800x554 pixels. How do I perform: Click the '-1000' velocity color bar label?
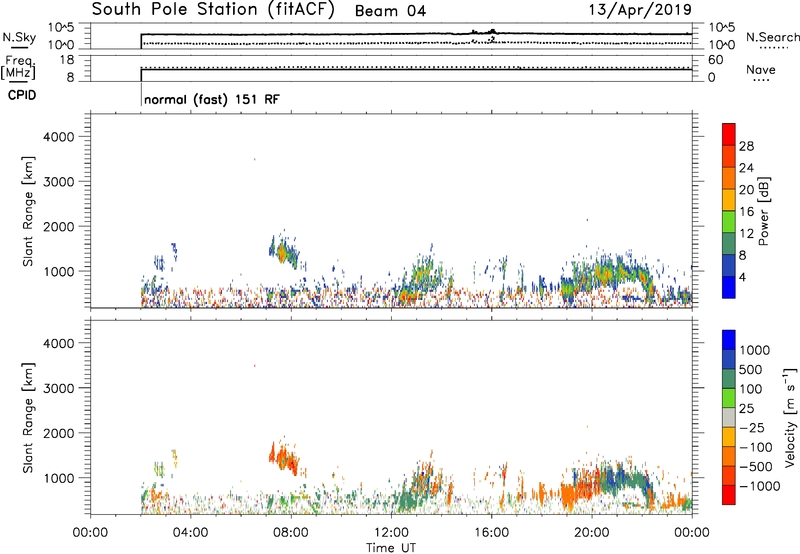click(x=760, y=486)
